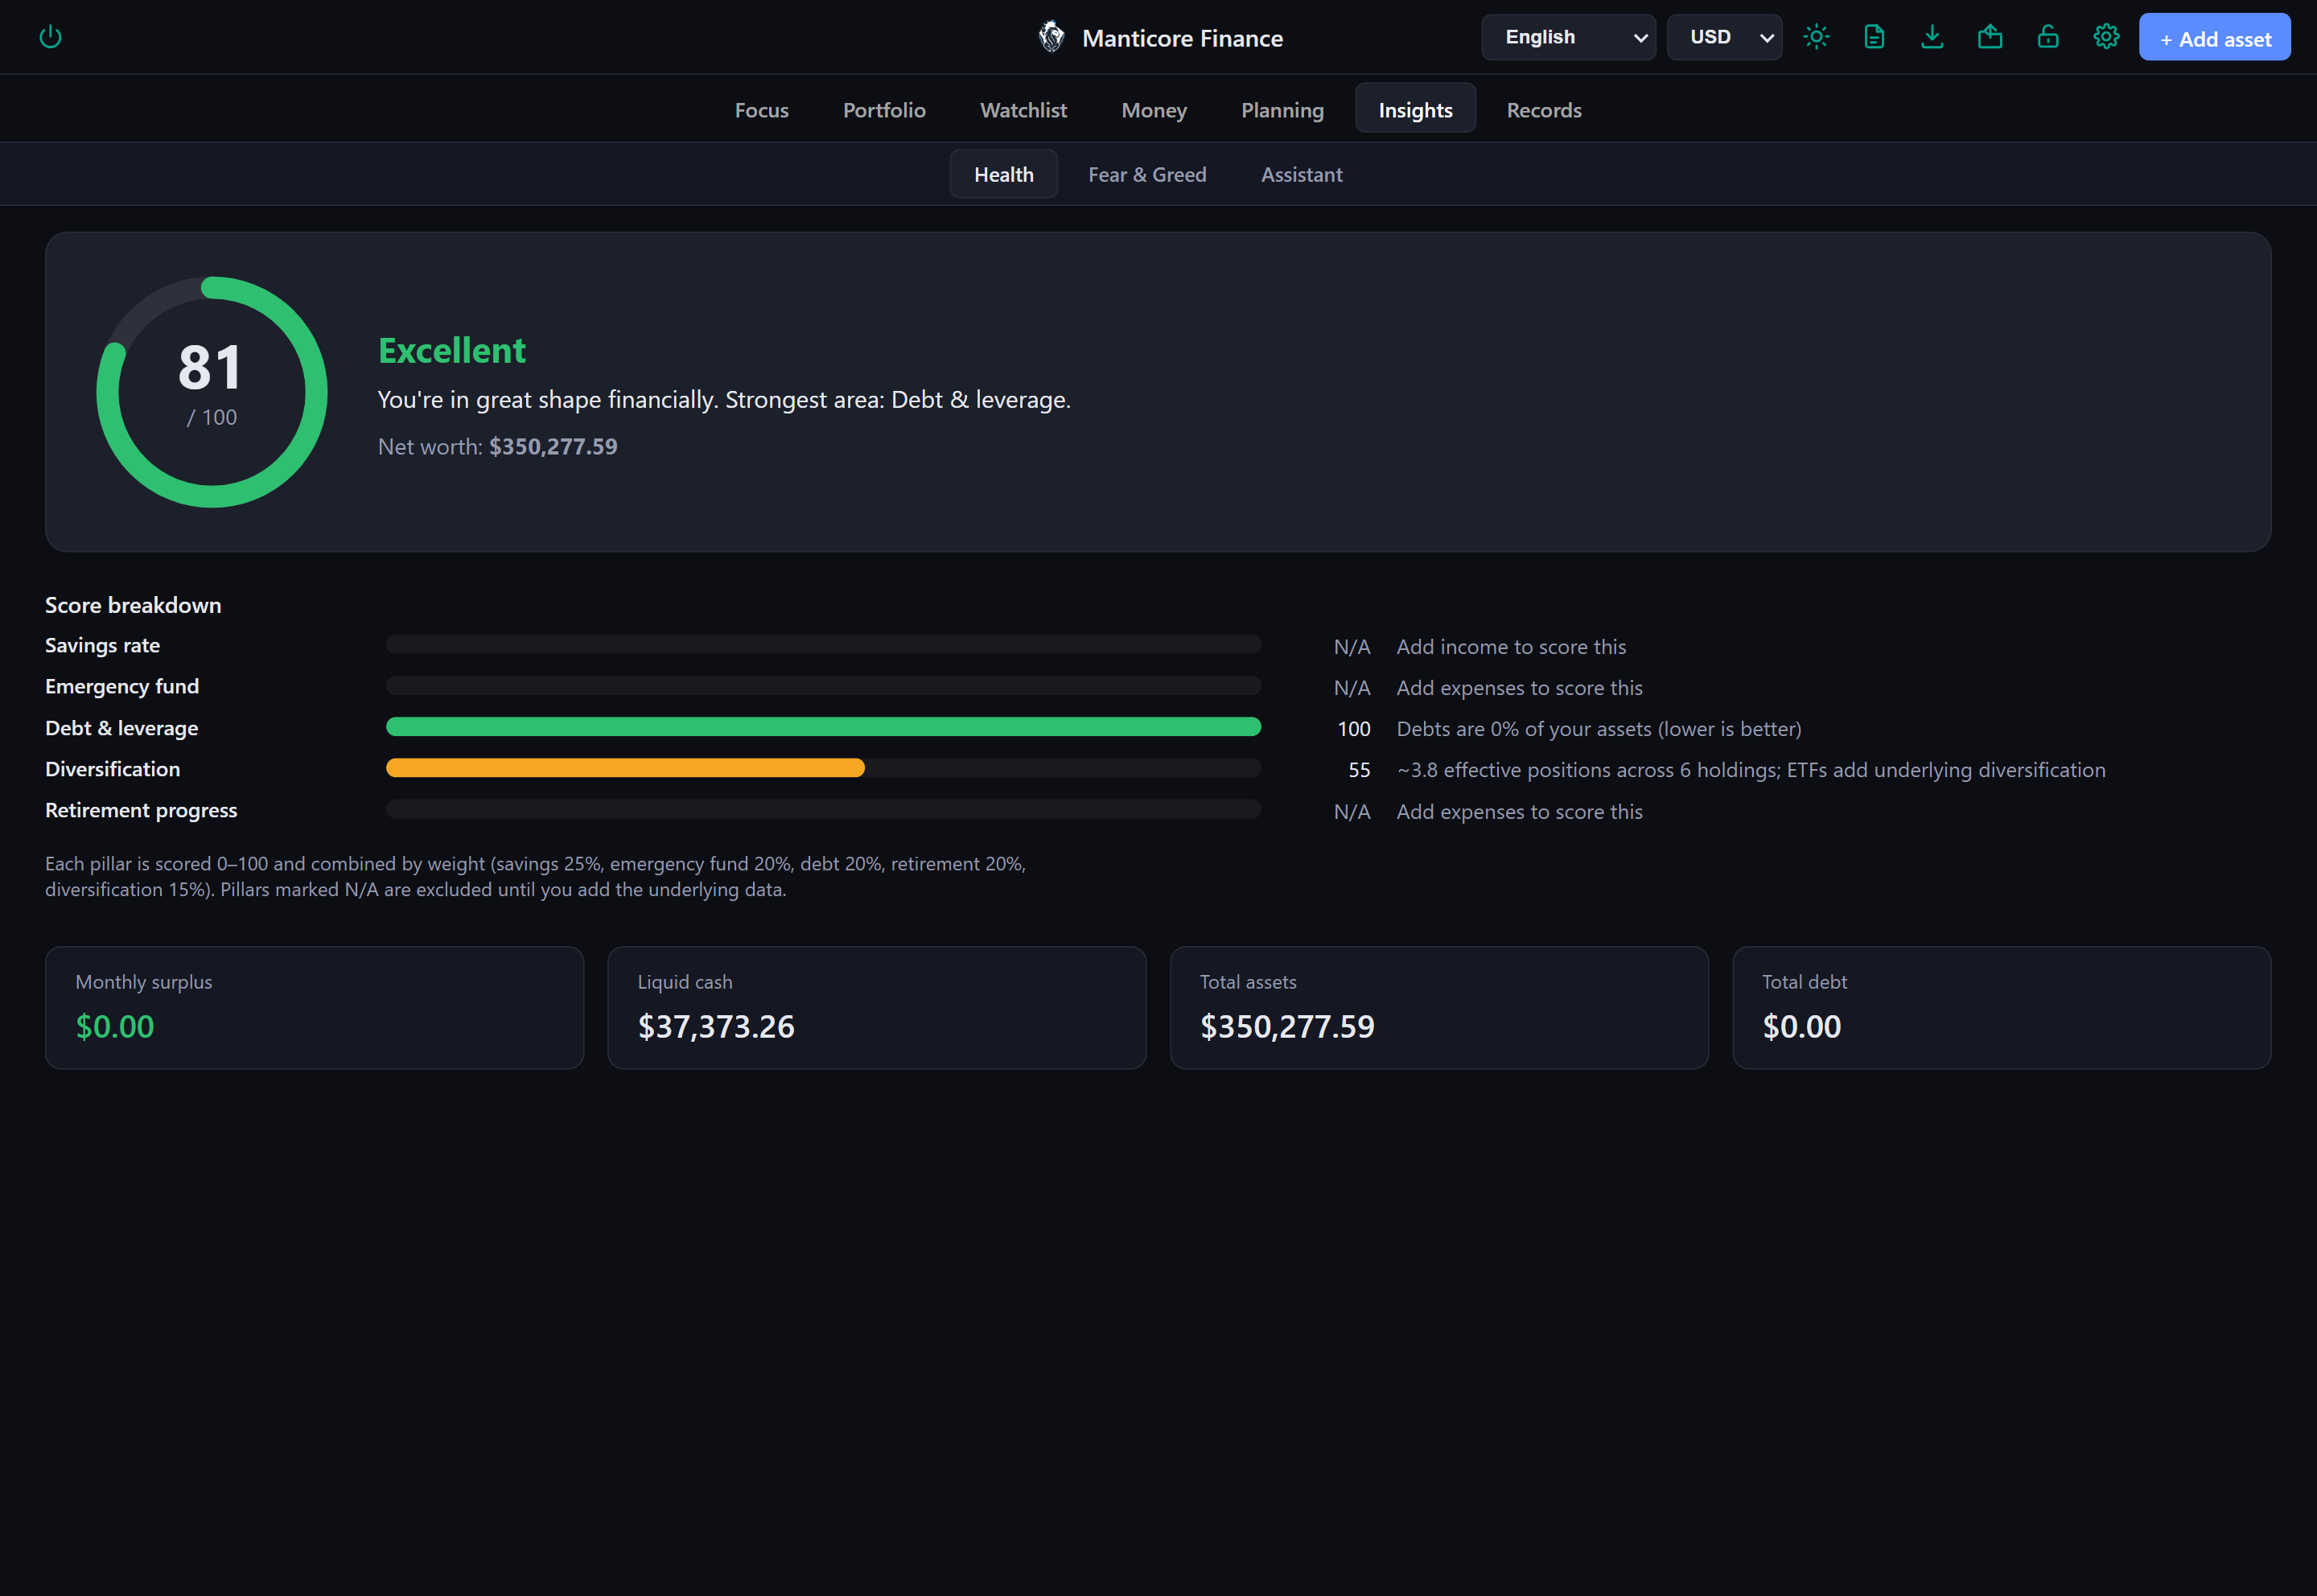Go to the Focus tab

coord(762,110)
